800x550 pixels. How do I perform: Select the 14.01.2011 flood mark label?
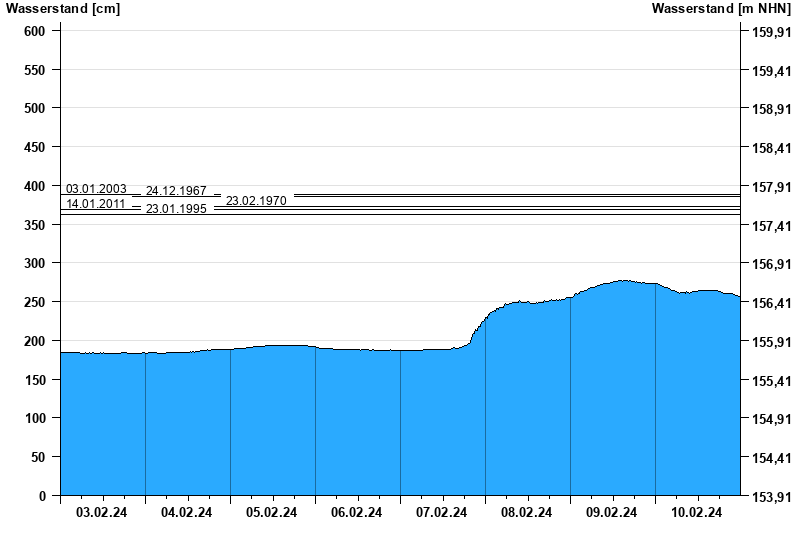(95, 204)
